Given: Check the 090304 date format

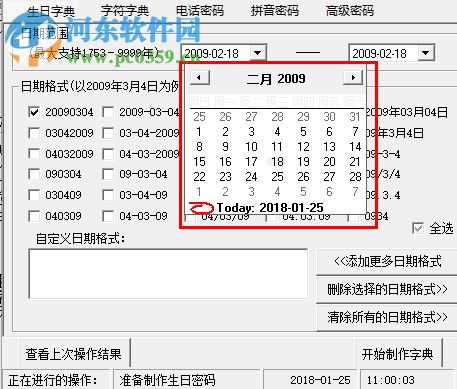Looking at the screenshot, I should click(34, 174).
